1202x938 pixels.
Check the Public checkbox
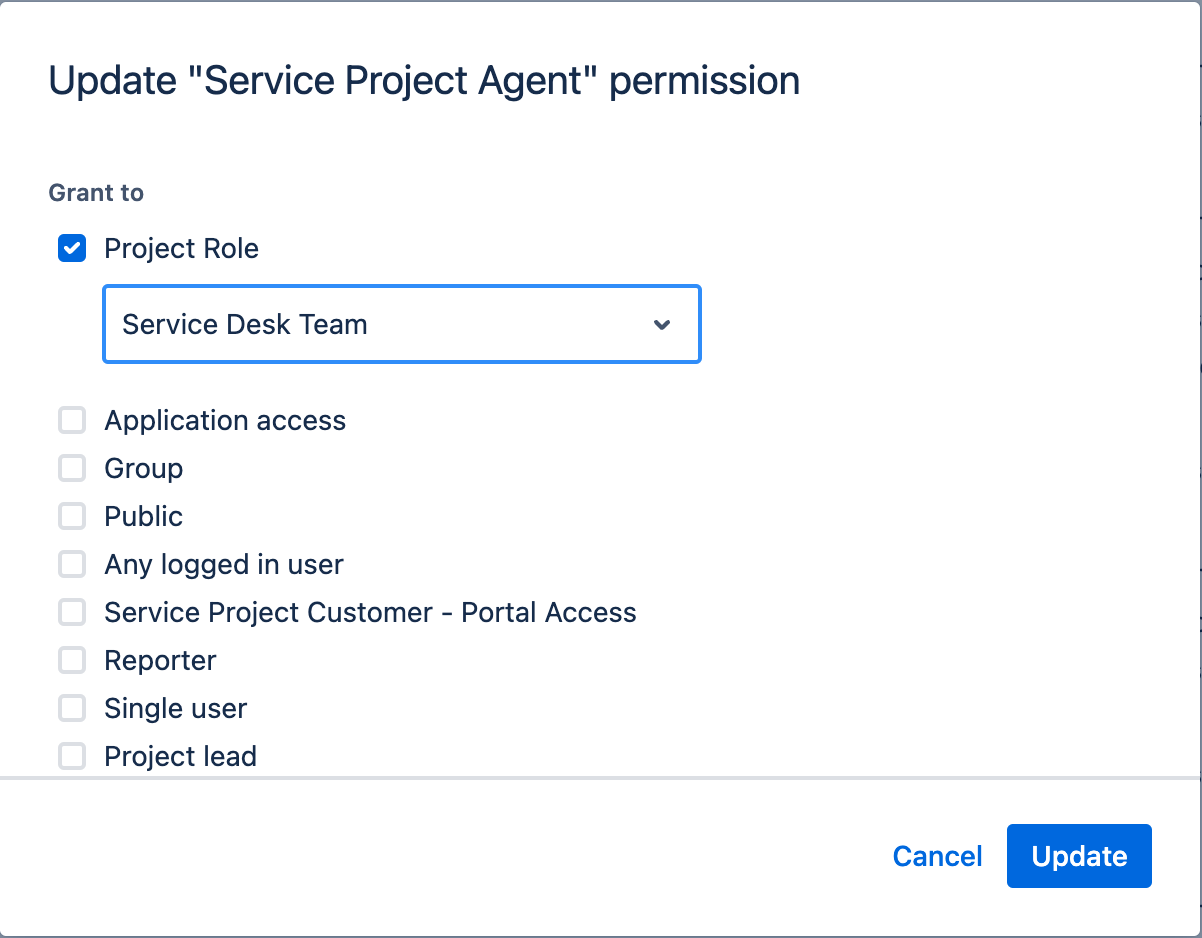(72, 517)
